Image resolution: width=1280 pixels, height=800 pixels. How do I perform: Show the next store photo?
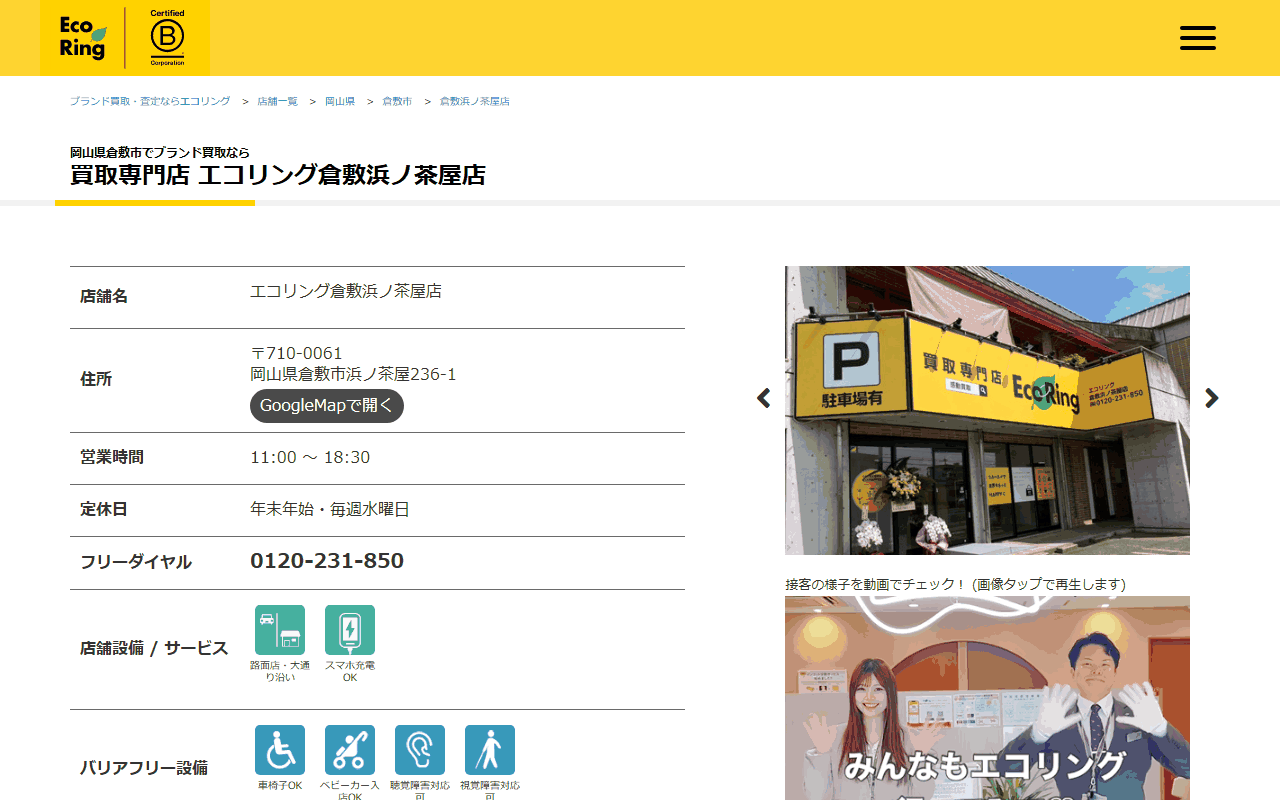1212,398
